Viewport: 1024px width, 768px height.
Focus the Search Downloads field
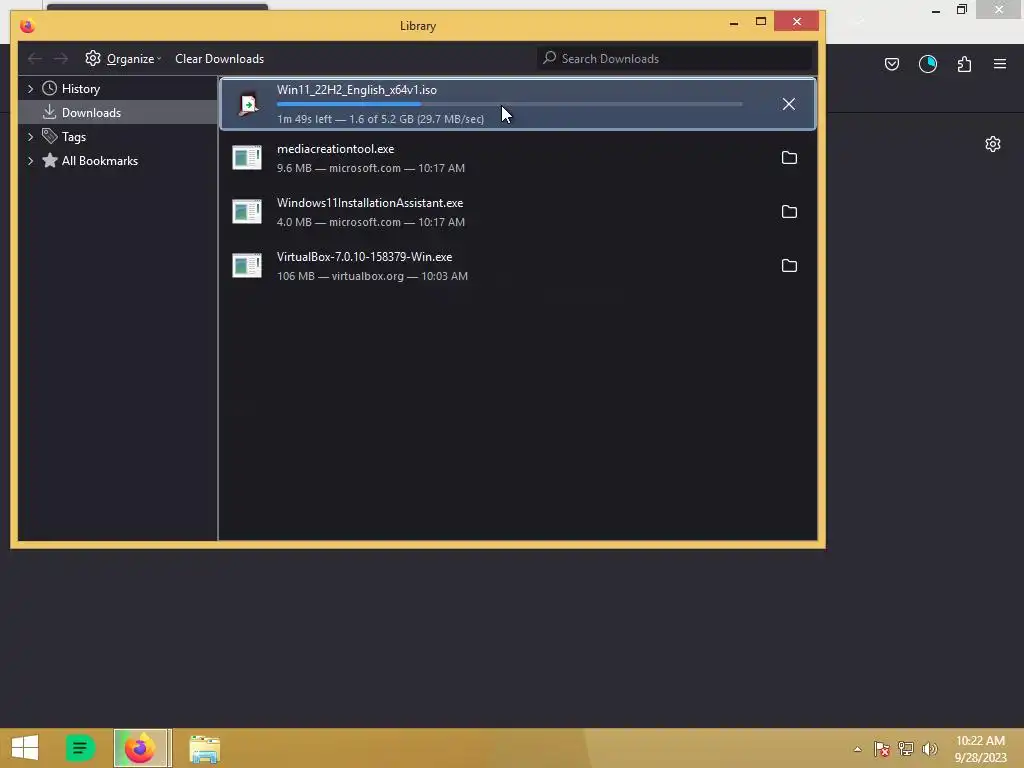tap(675, 59)
